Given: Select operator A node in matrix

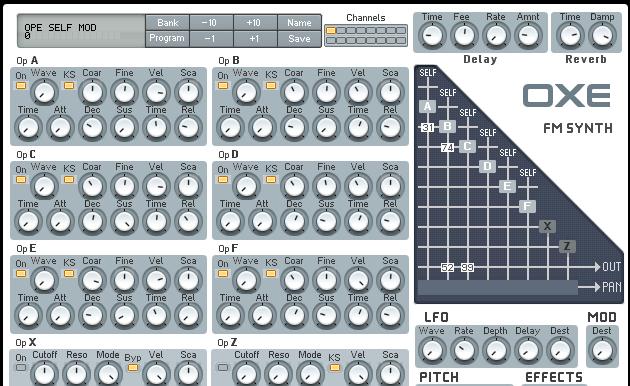Looking at the screenshot, I should click(428, 106).
